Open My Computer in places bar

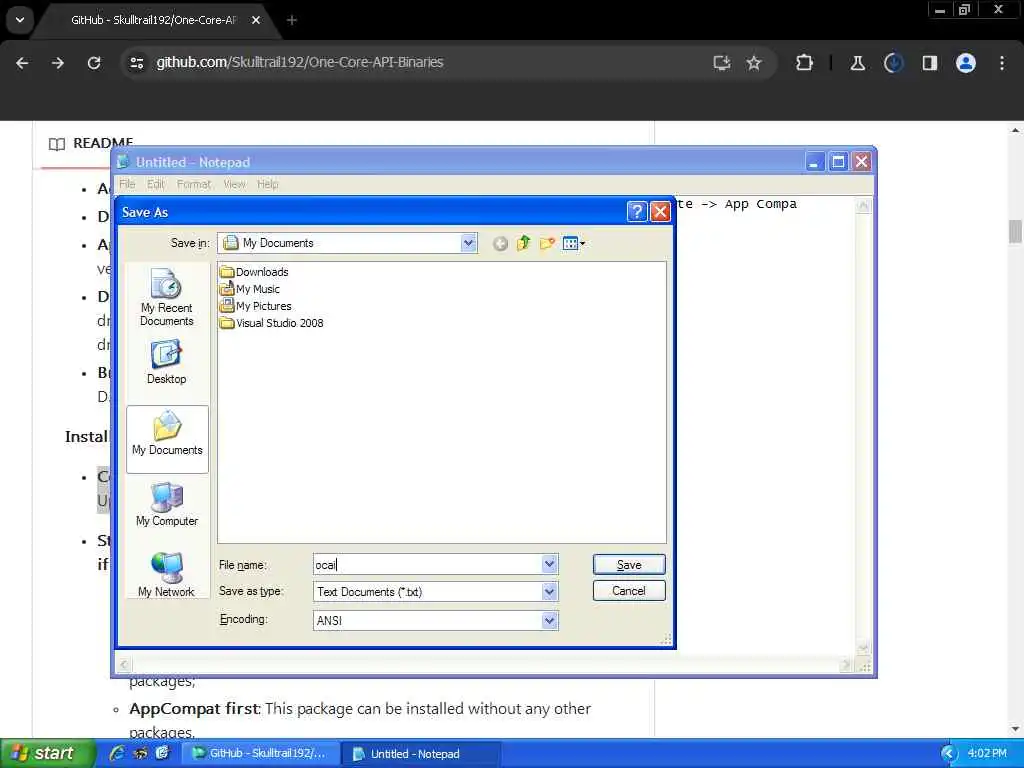tap(167, 504)
